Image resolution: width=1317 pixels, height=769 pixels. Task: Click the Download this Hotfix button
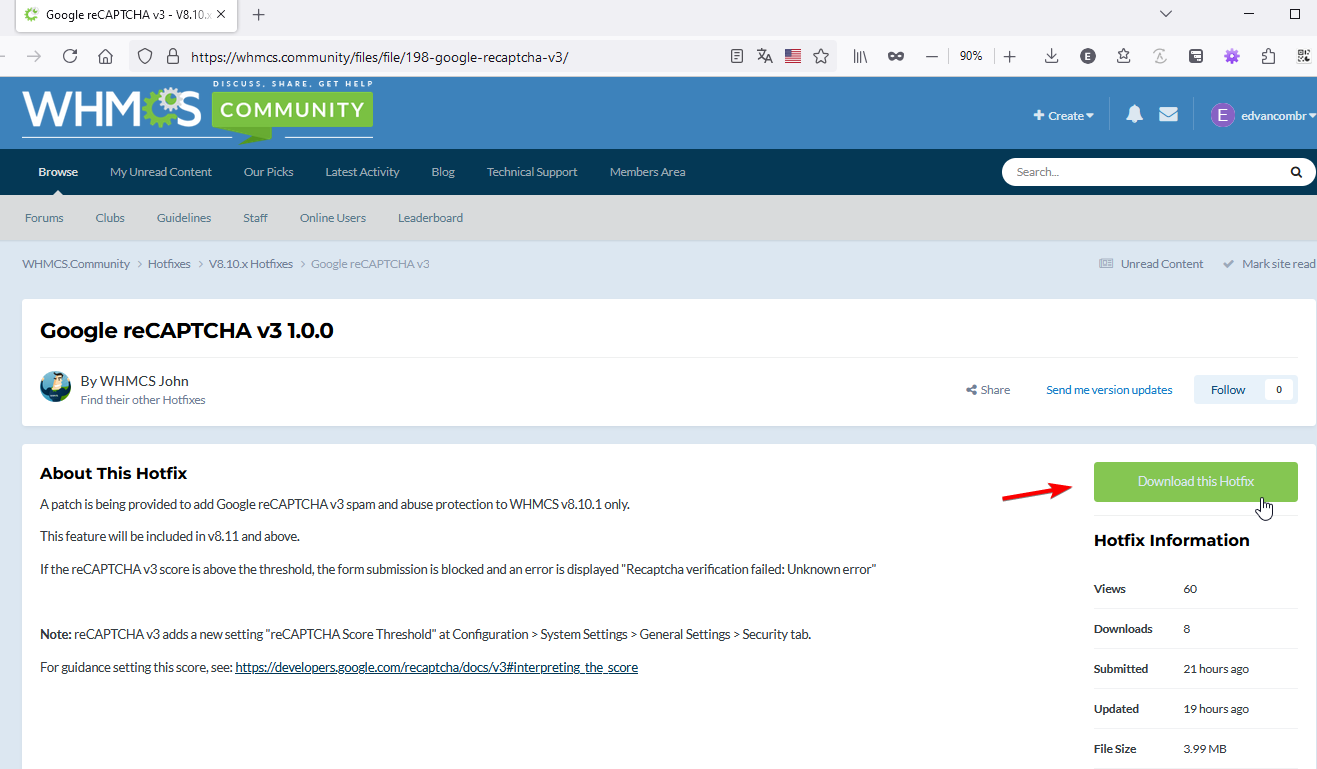coord(1196,482)
